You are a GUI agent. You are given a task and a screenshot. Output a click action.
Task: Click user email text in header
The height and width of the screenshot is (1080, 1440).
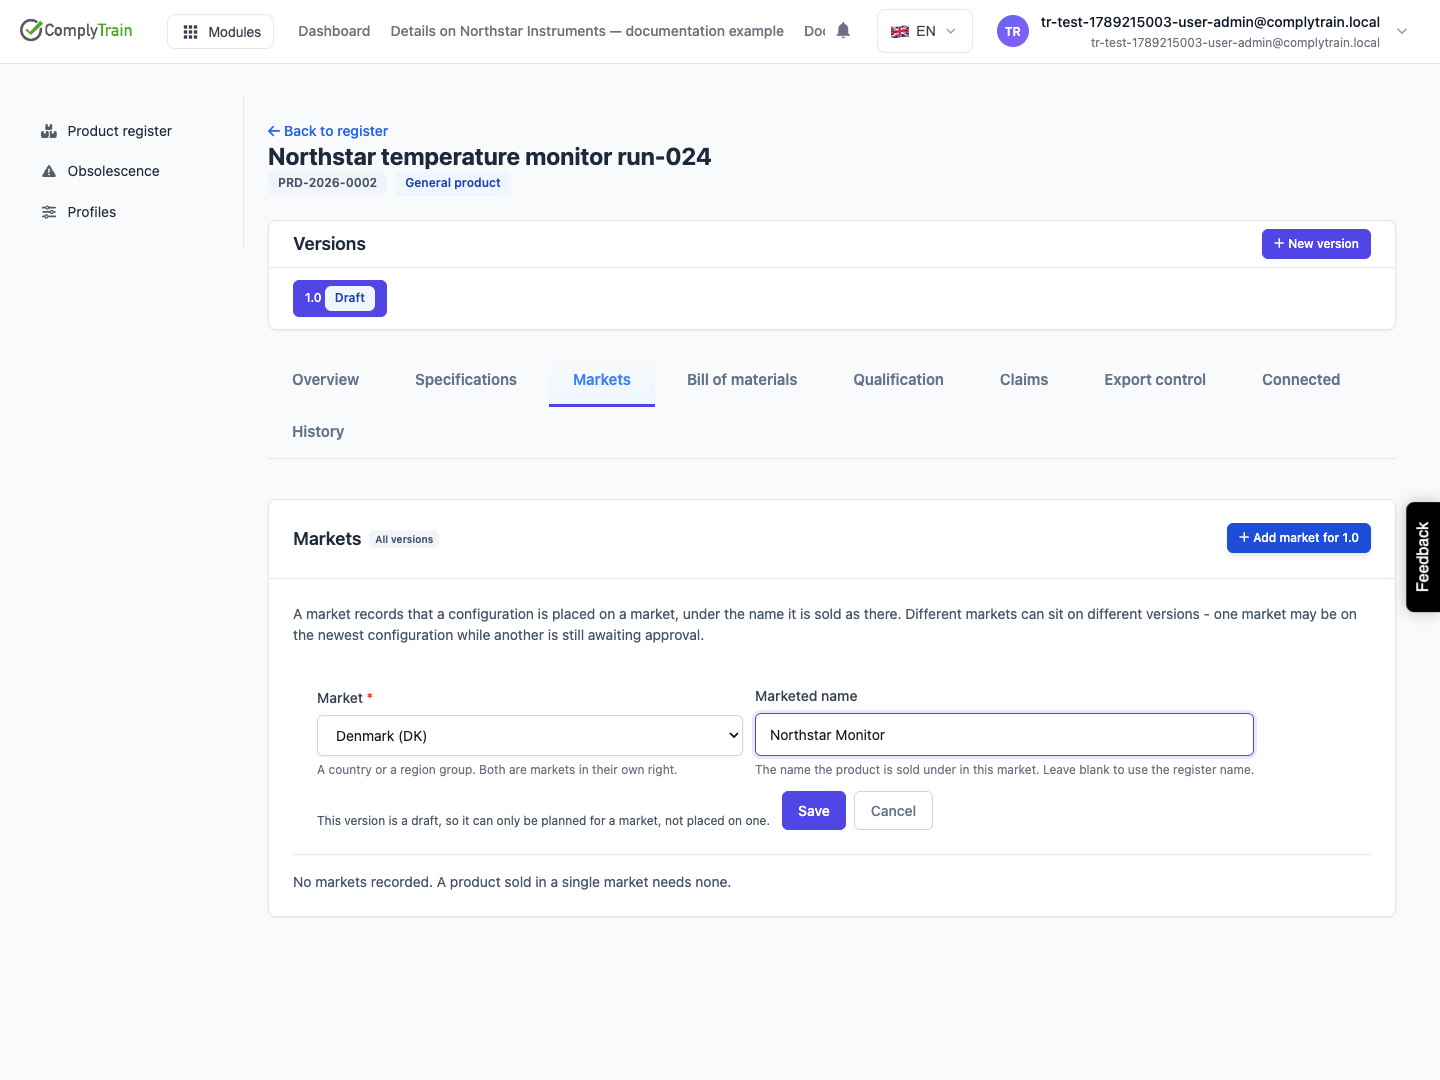(x=1210, y=22)
